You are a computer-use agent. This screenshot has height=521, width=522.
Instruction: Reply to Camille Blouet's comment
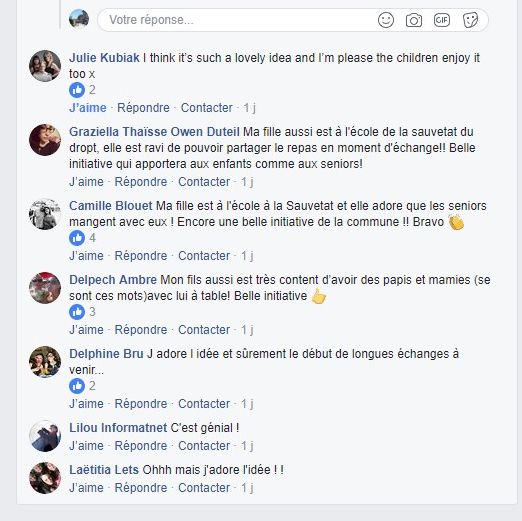(x=141, y=256)
